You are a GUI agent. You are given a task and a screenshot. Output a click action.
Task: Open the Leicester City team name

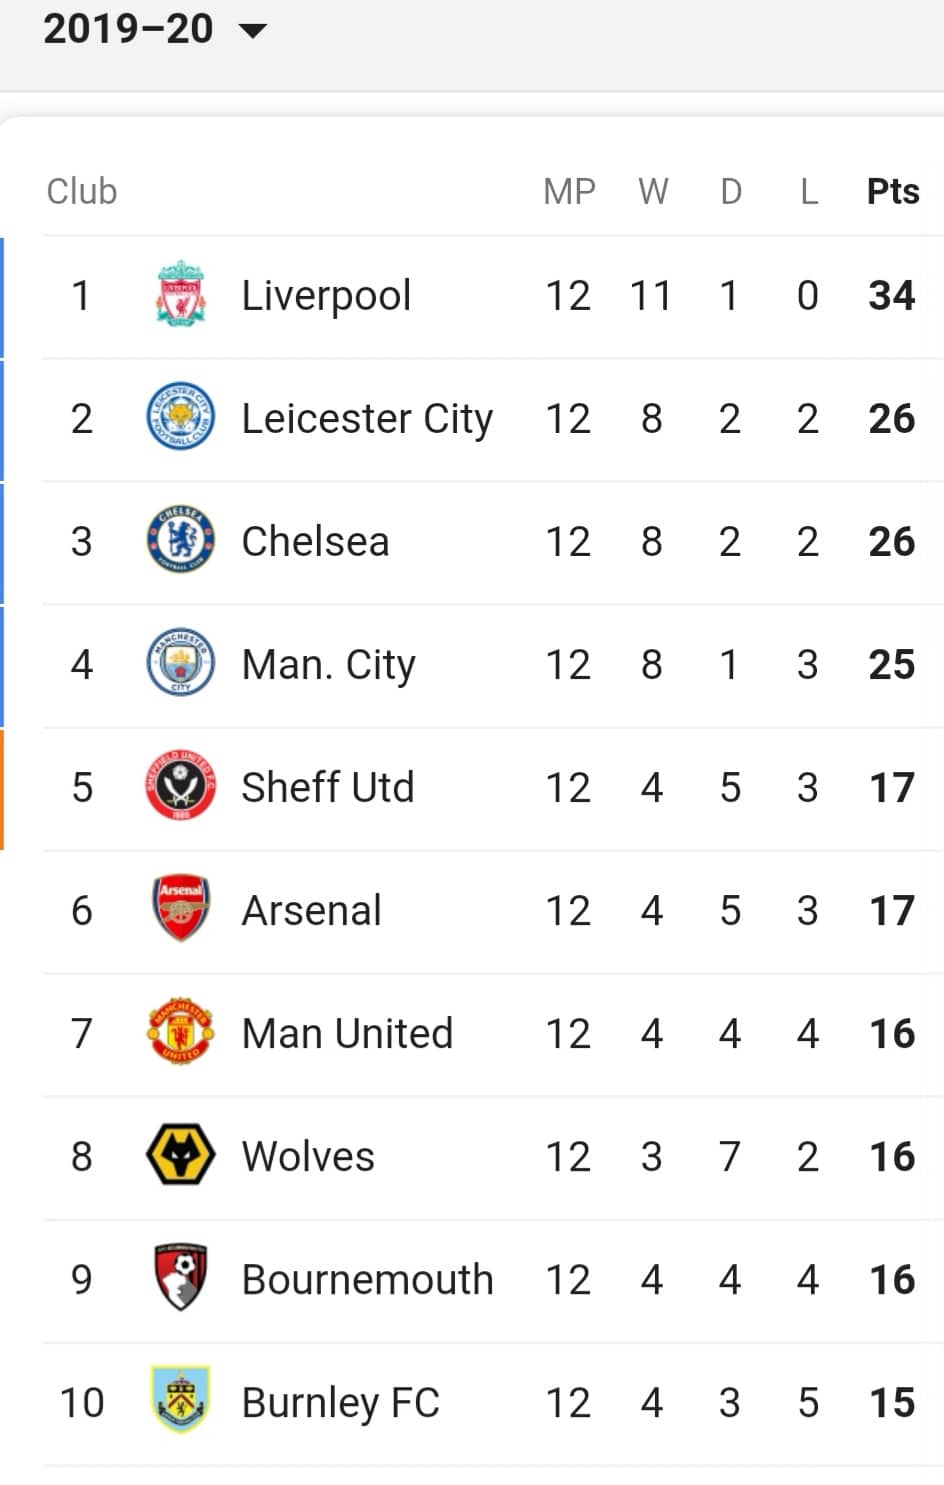coord(367,419)
